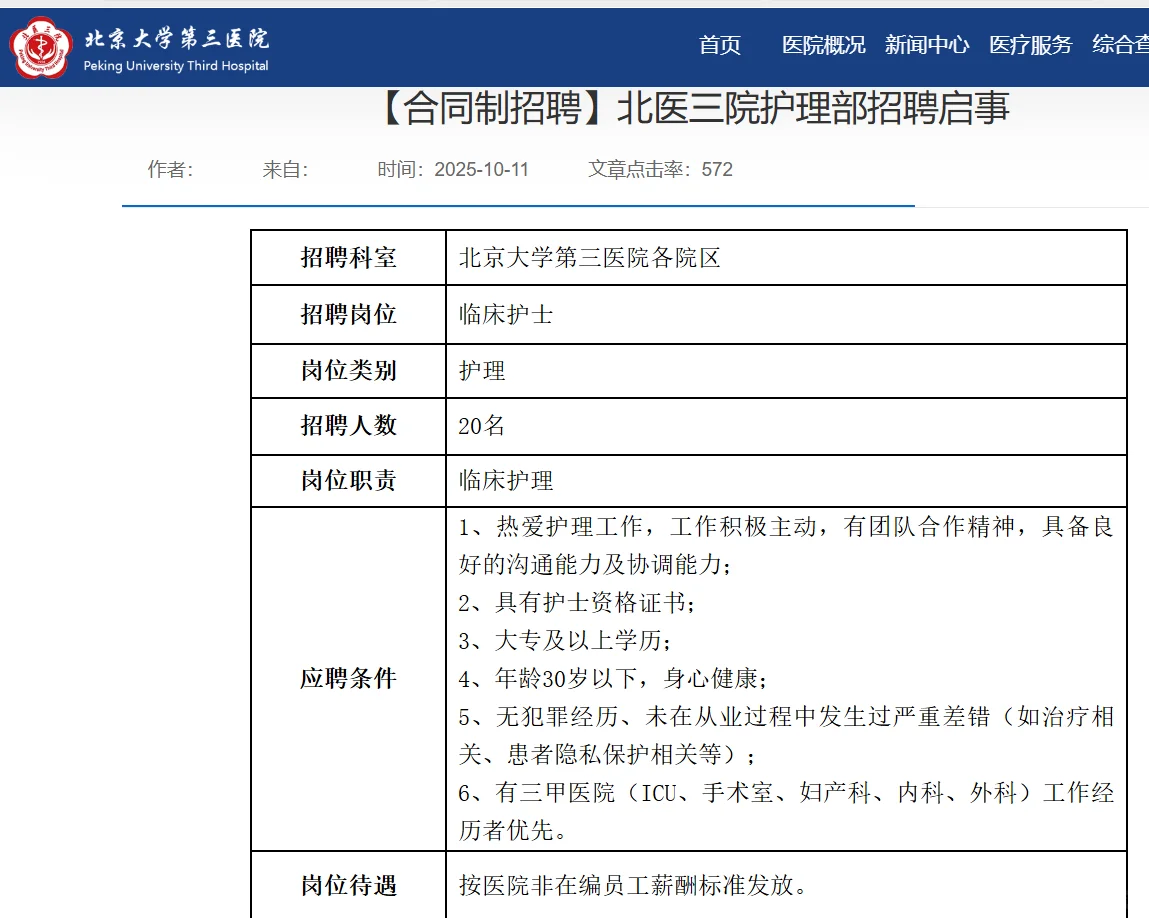Select the 招聘科室 header cell
This screenshot has width=1149, height=918.
pyautogui.click(x=348, y=258)
